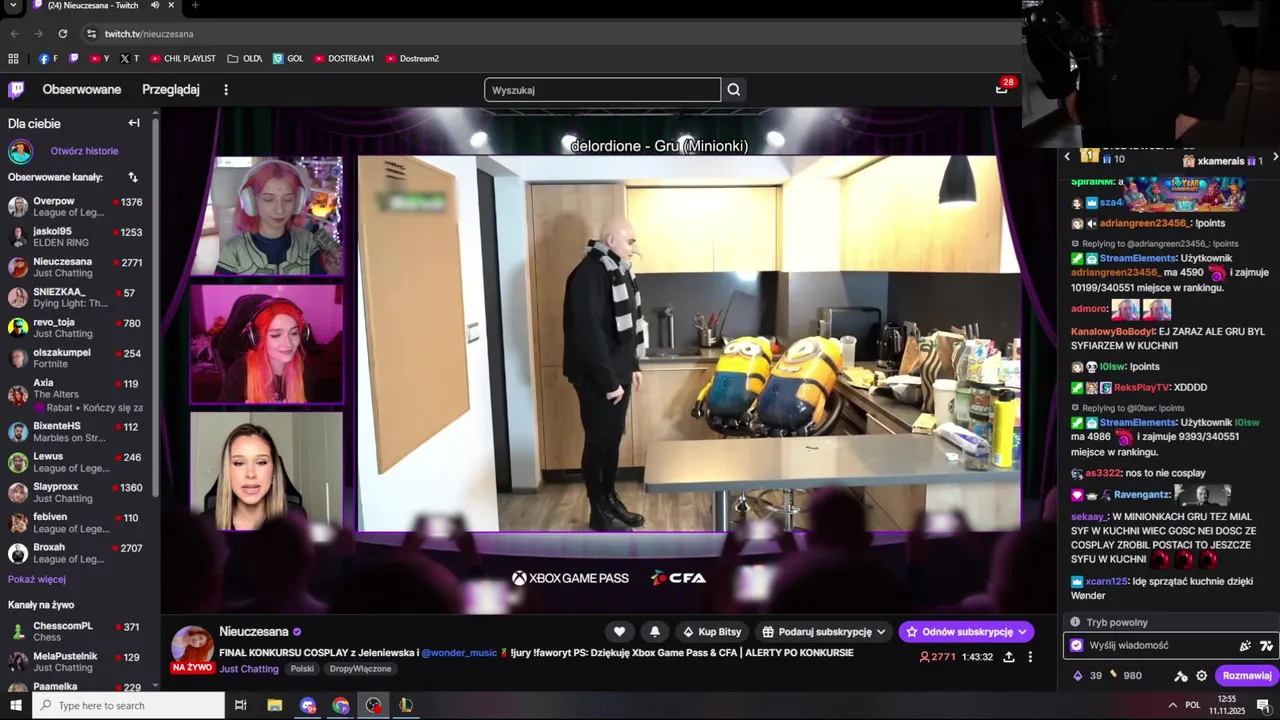1280x720 pixels.
Task: Click the site info icon in address bar
Action: 91,34
